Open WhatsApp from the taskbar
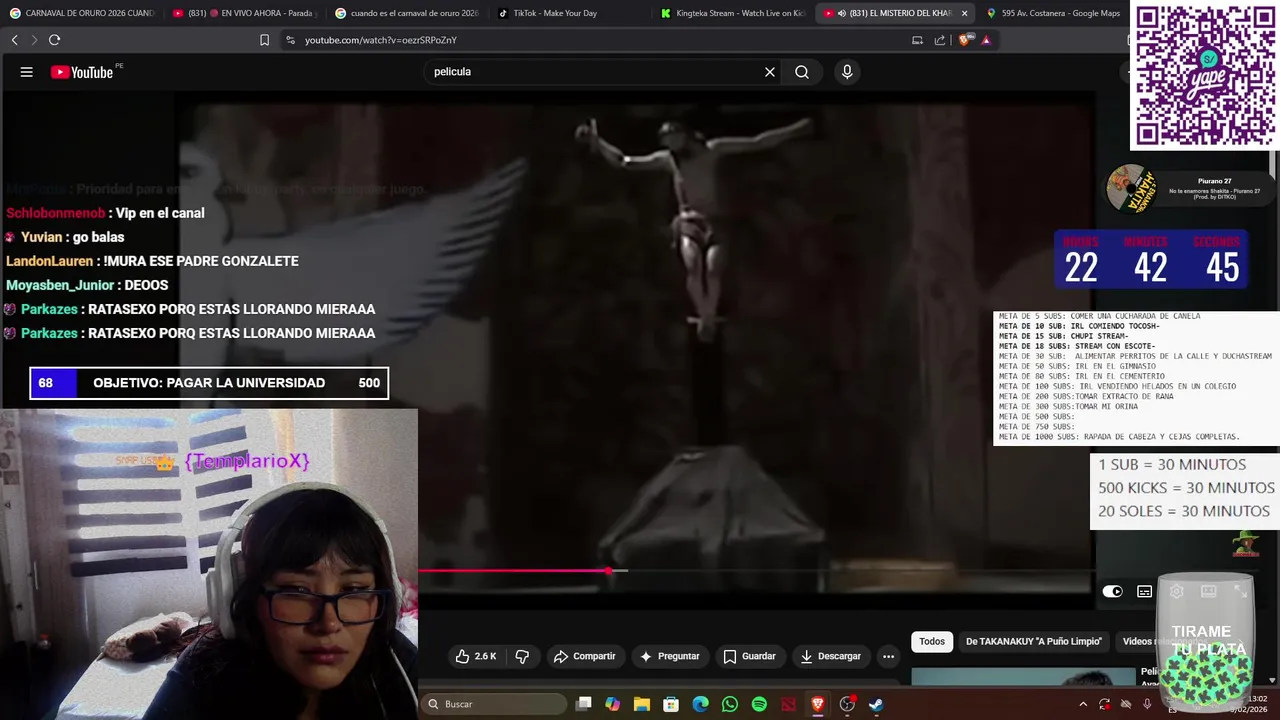The height and width of the screenshot is (720, 1280). tap(730, 704)
